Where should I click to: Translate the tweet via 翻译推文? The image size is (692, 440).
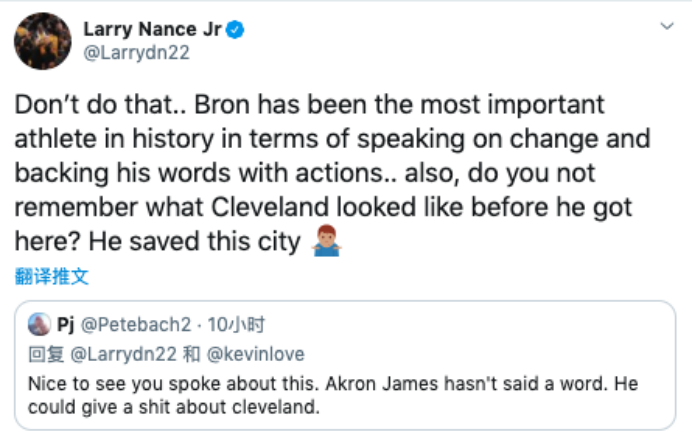coord(52,275)
